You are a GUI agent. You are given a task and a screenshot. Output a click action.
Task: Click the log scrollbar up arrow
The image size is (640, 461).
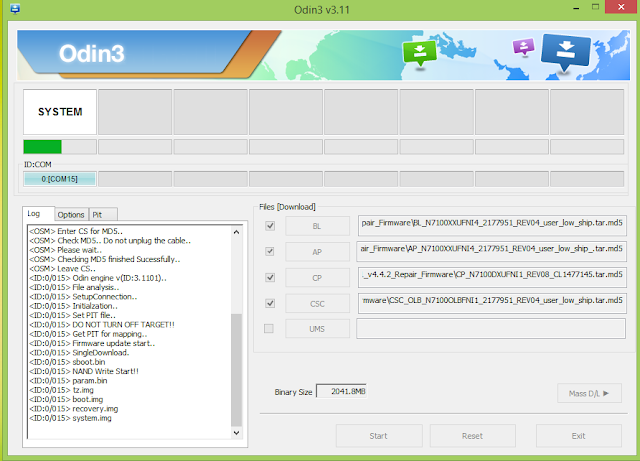coord(236,232)
